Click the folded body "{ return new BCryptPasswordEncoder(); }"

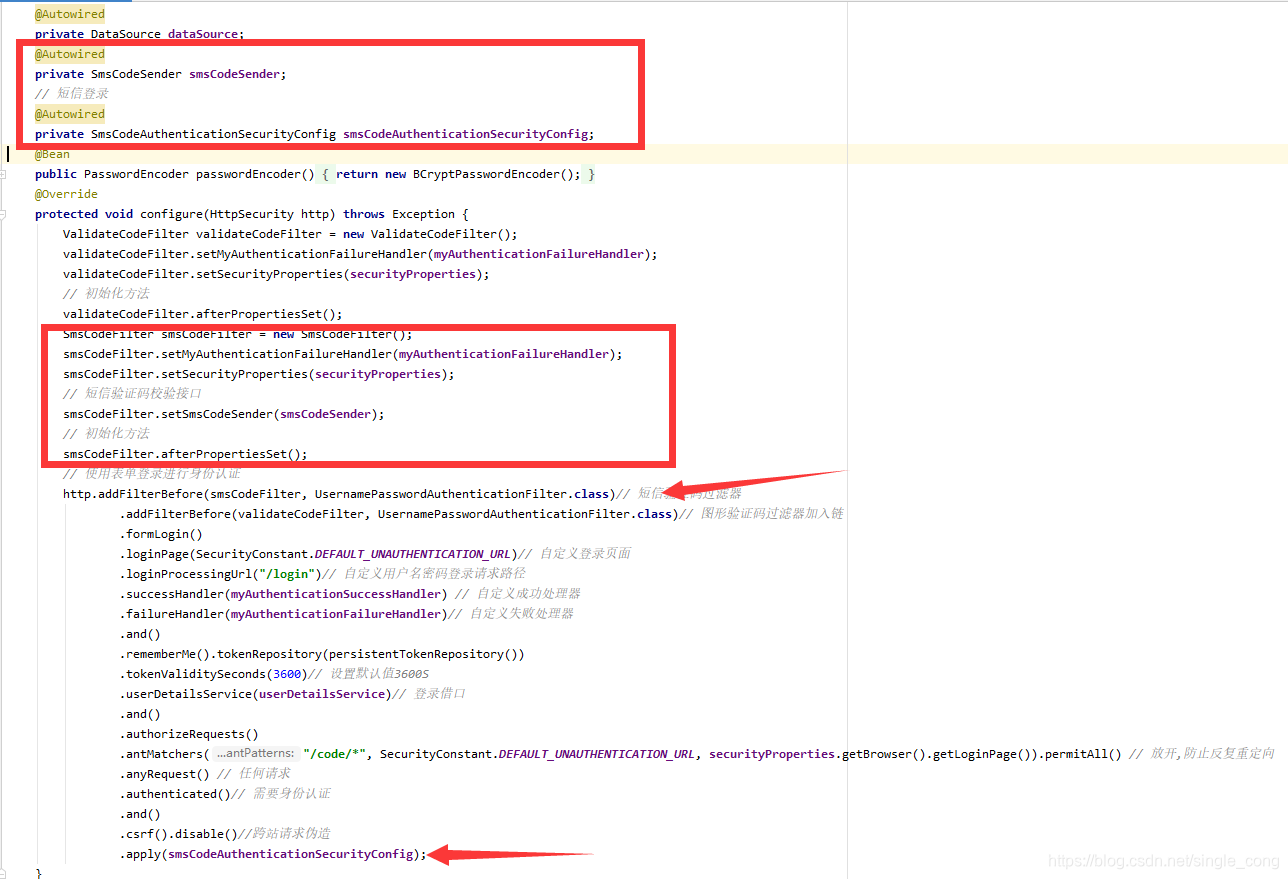(457, 174)
